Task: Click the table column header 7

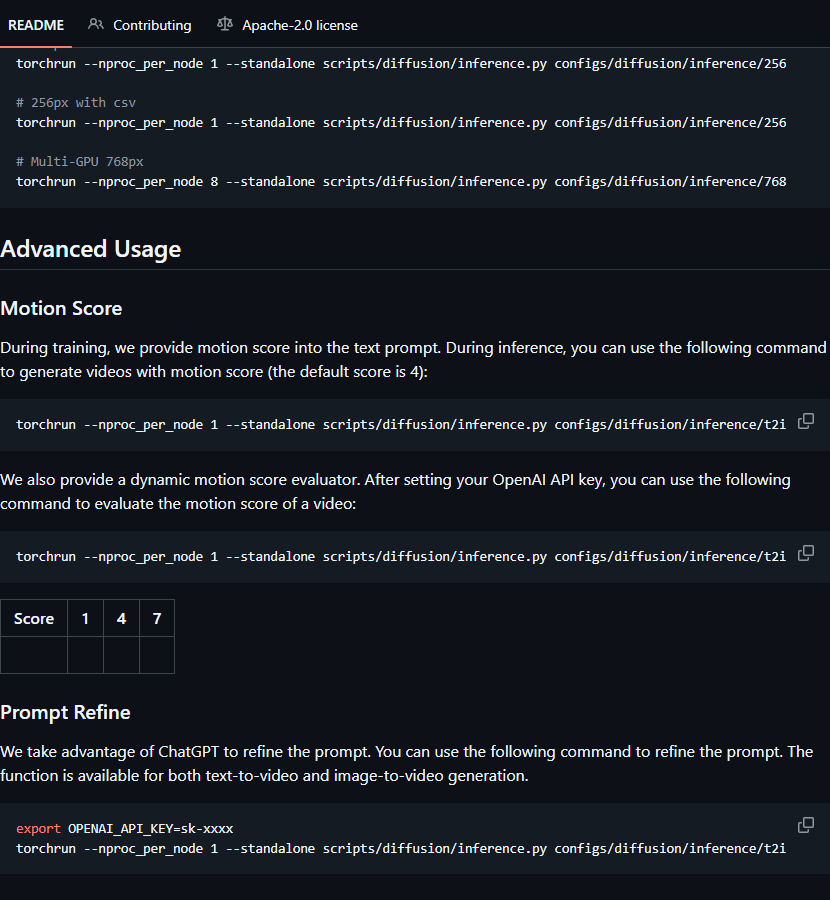Action: 157,618
